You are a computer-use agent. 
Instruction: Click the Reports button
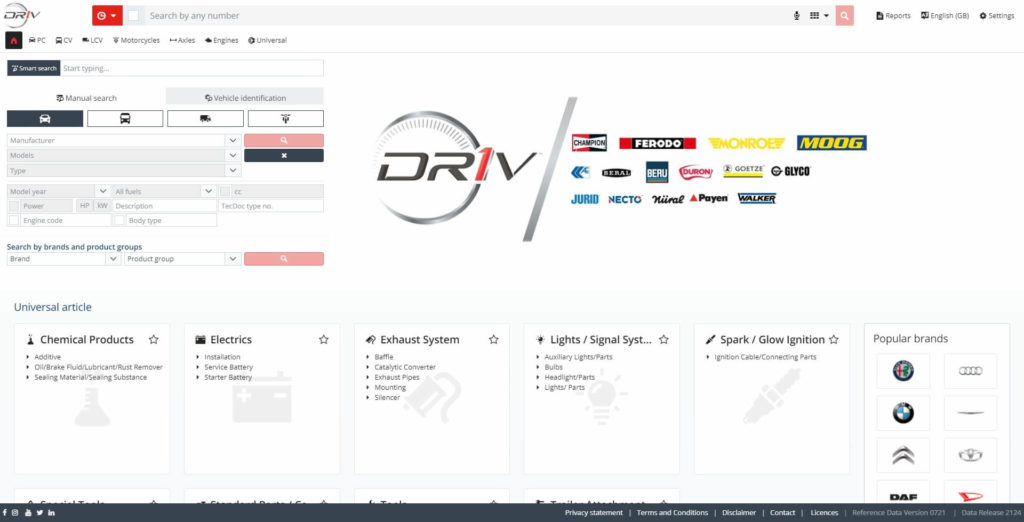click(x=893, y=16)
